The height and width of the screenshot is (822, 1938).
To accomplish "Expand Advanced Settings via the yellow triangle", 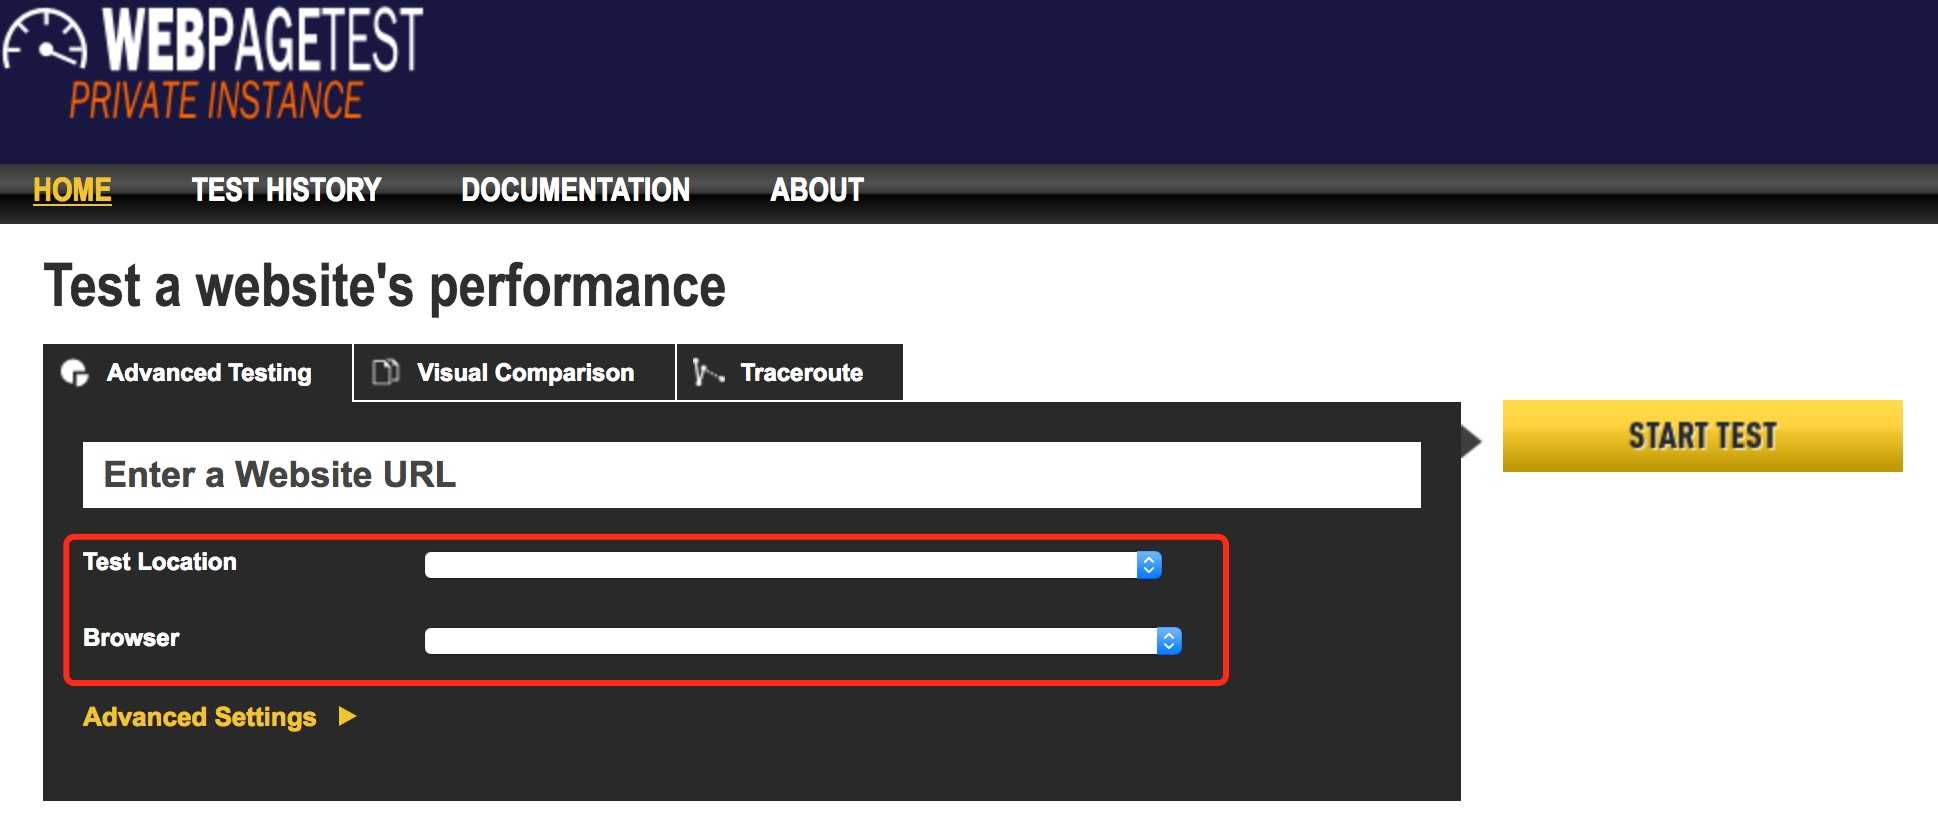I will point(347,716).
